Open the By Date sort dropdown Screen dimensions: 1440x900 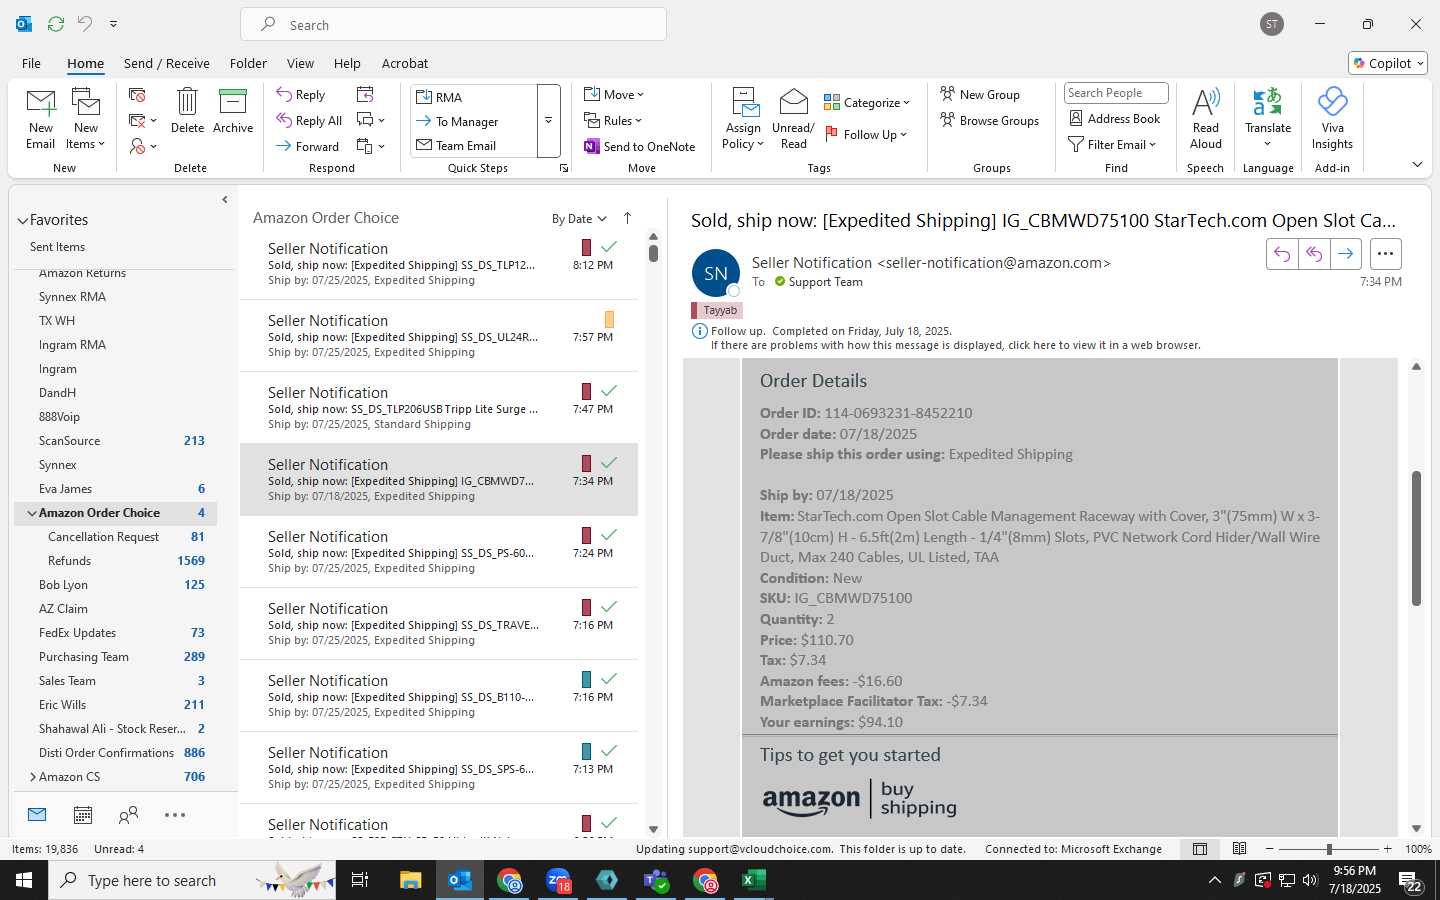pos(579,219)
